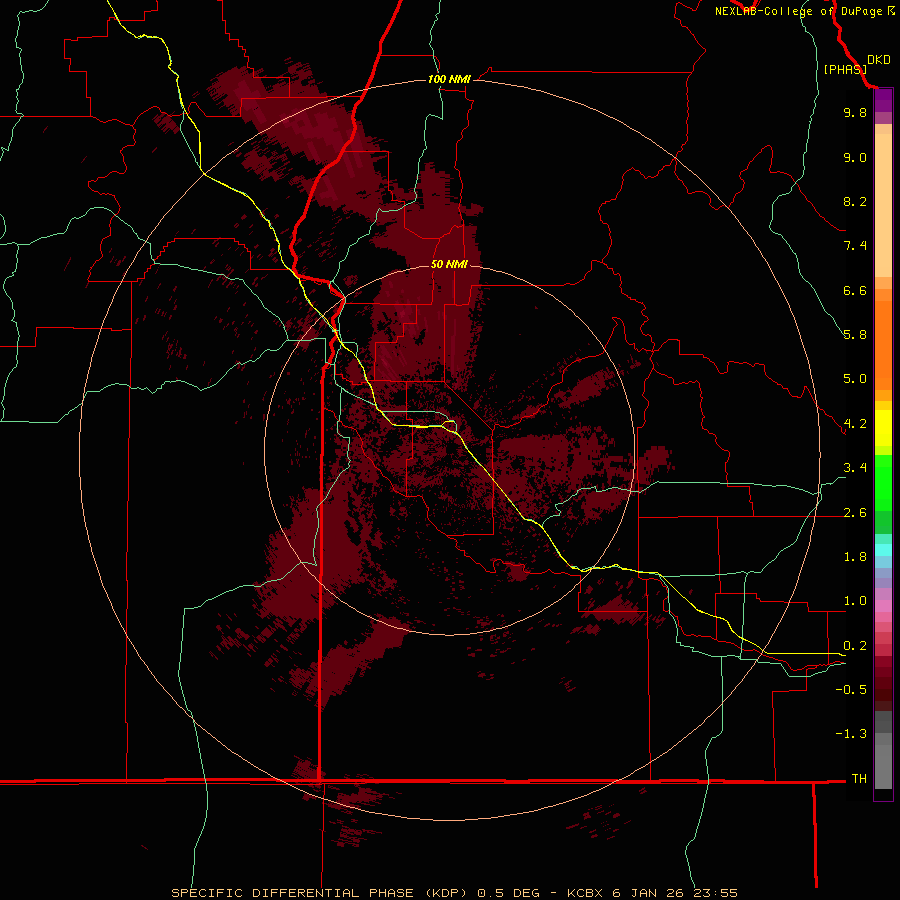Select the 9.8 value on the scale
Screen dimensions: 900x900
pyautogui.click(x=855, y=113)
